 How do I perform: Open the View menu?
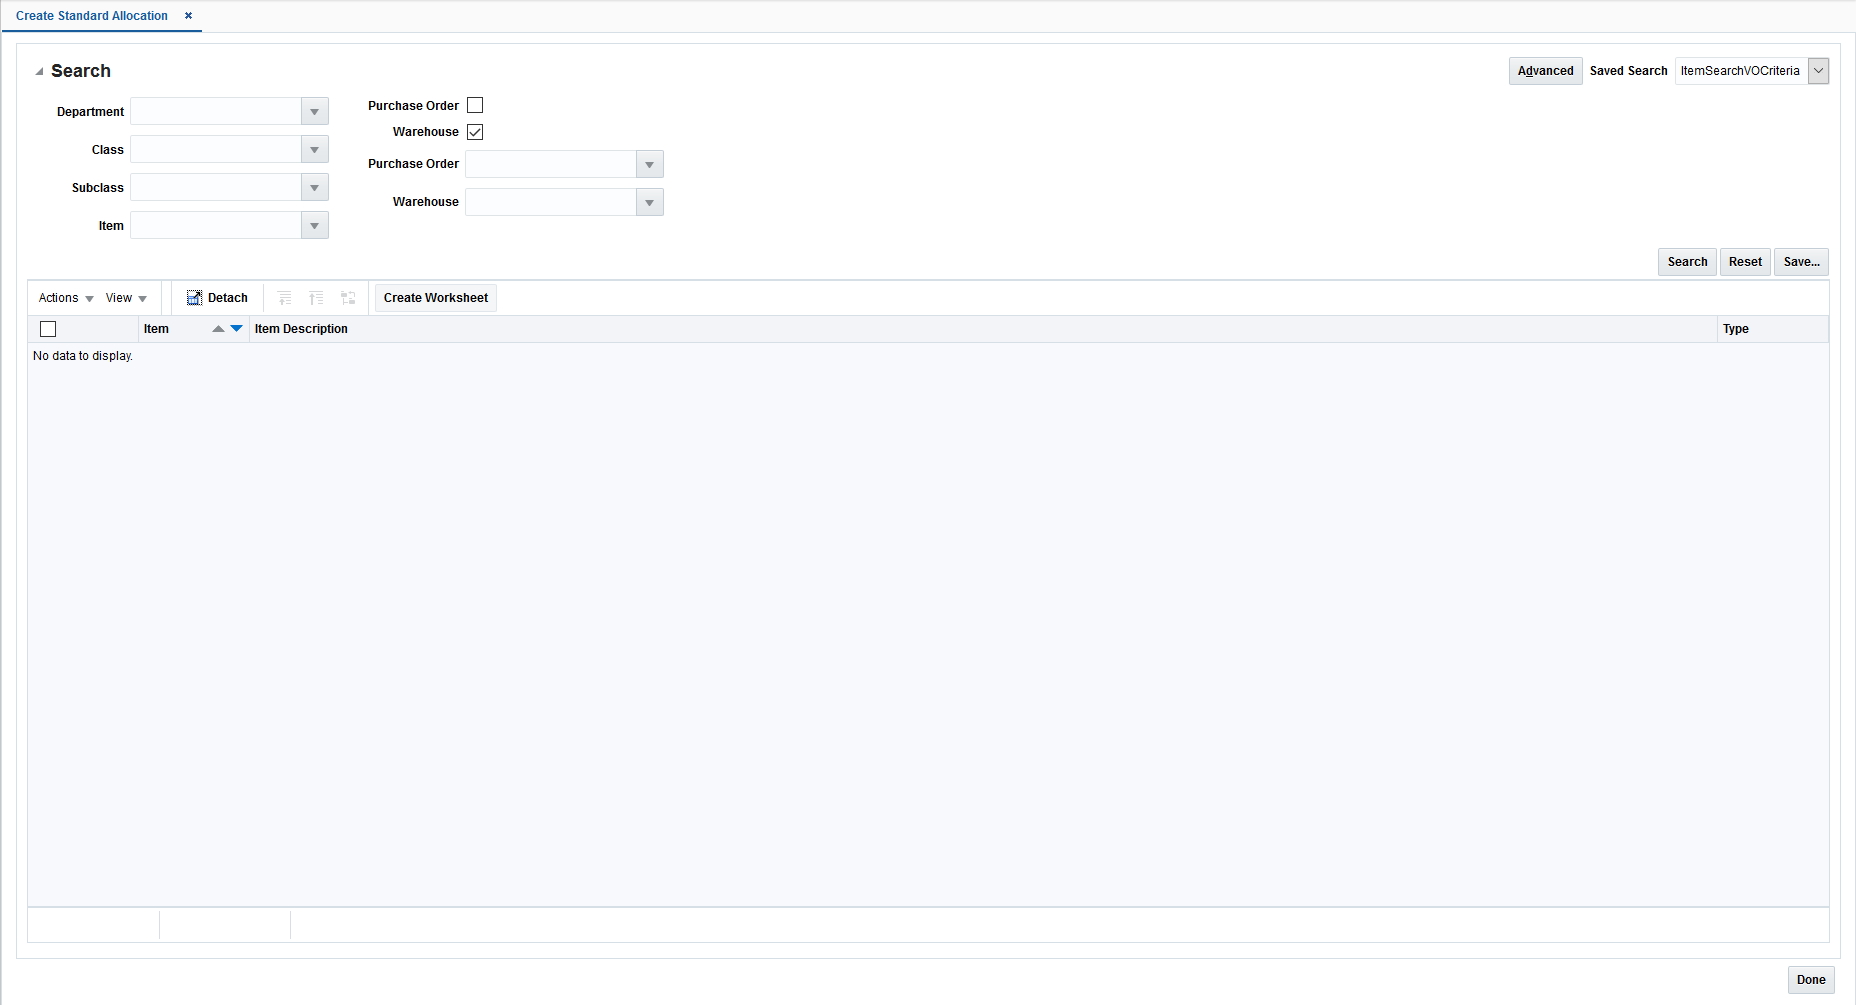pos(125,298)
